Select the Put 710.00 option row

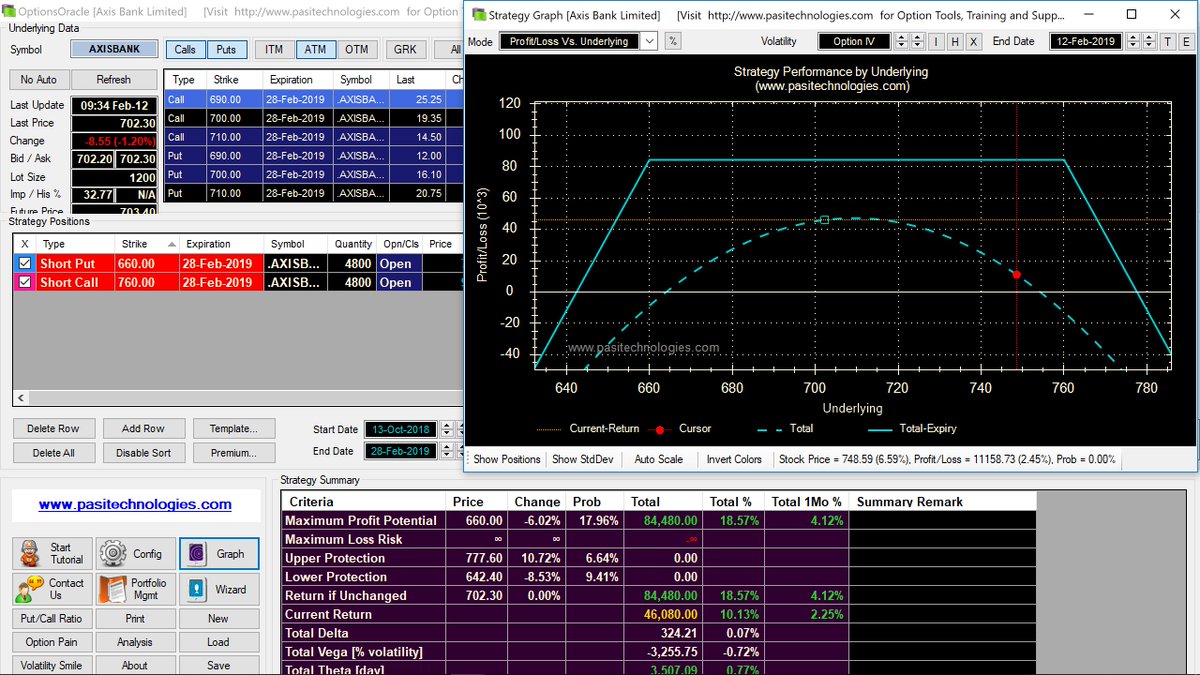pyautogui.click(x=315, y=193)
